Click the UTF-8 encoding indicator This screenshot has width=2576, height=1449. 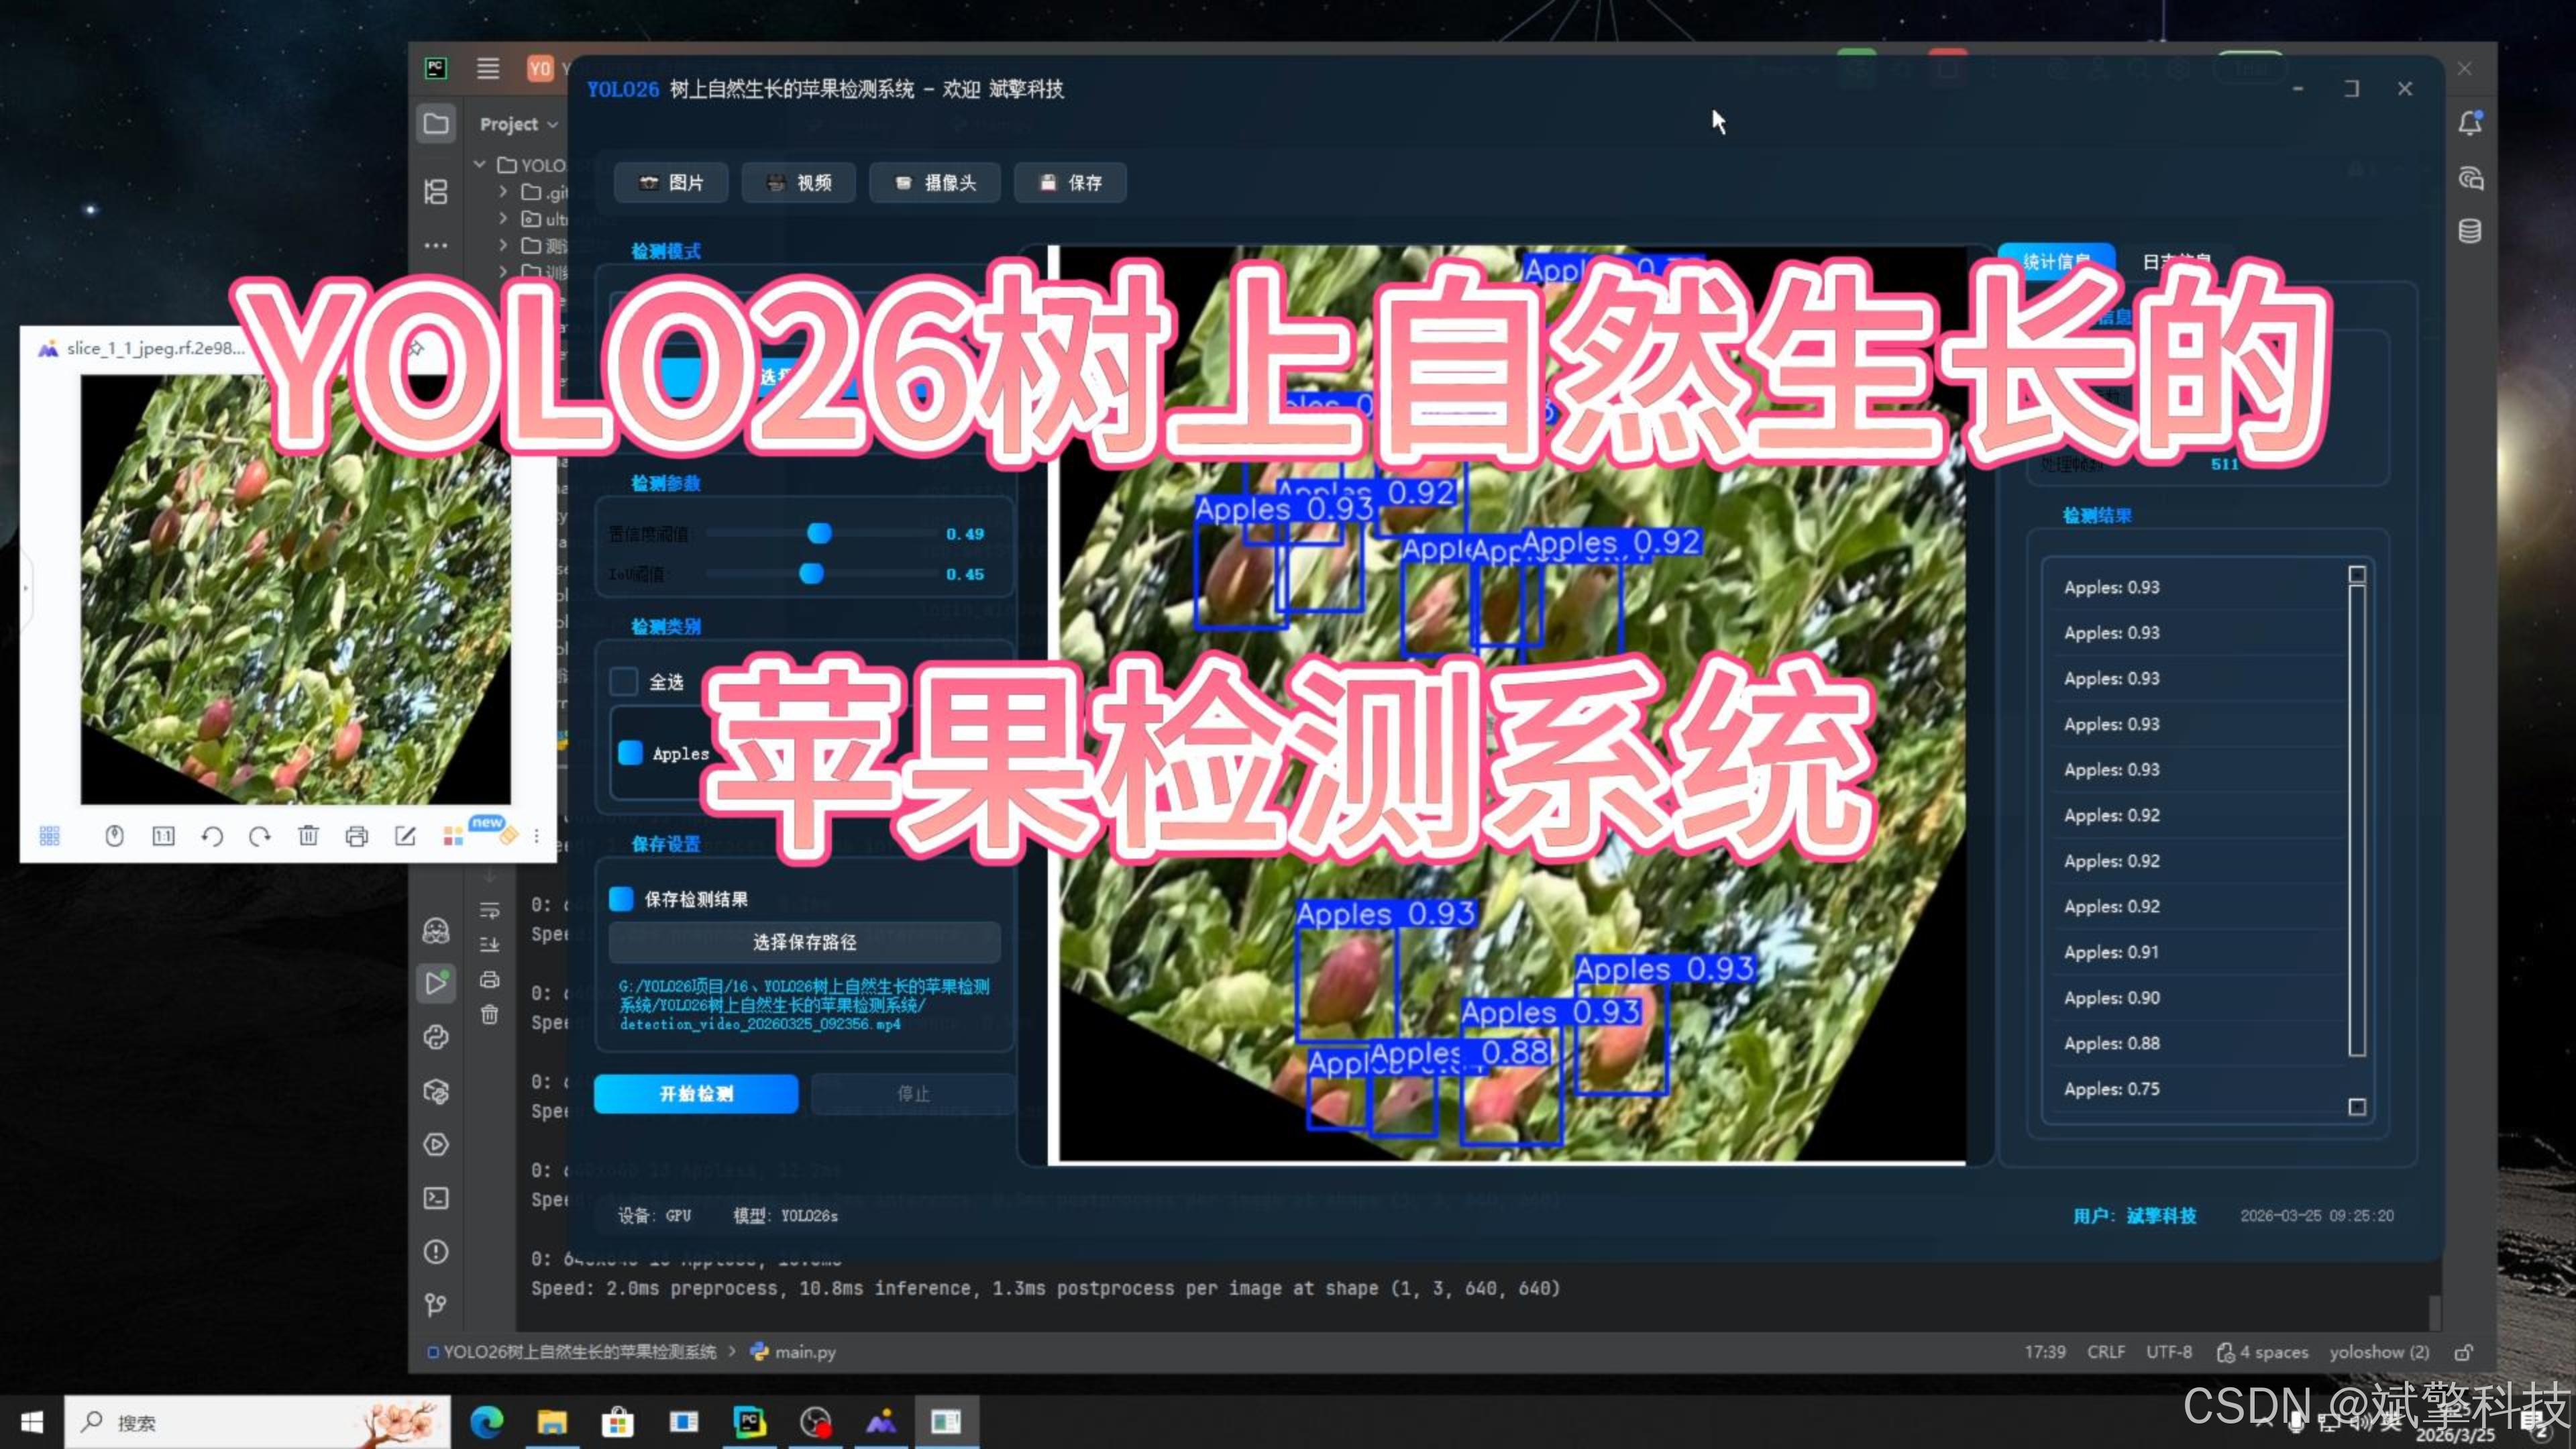(x=2169, y=1352)
